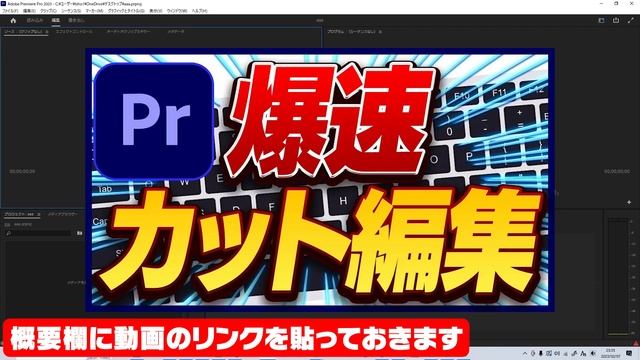
Task: Select the オーディオクリップミキサー panel tab
Action: pyautogui.click(x=129, y=31)
